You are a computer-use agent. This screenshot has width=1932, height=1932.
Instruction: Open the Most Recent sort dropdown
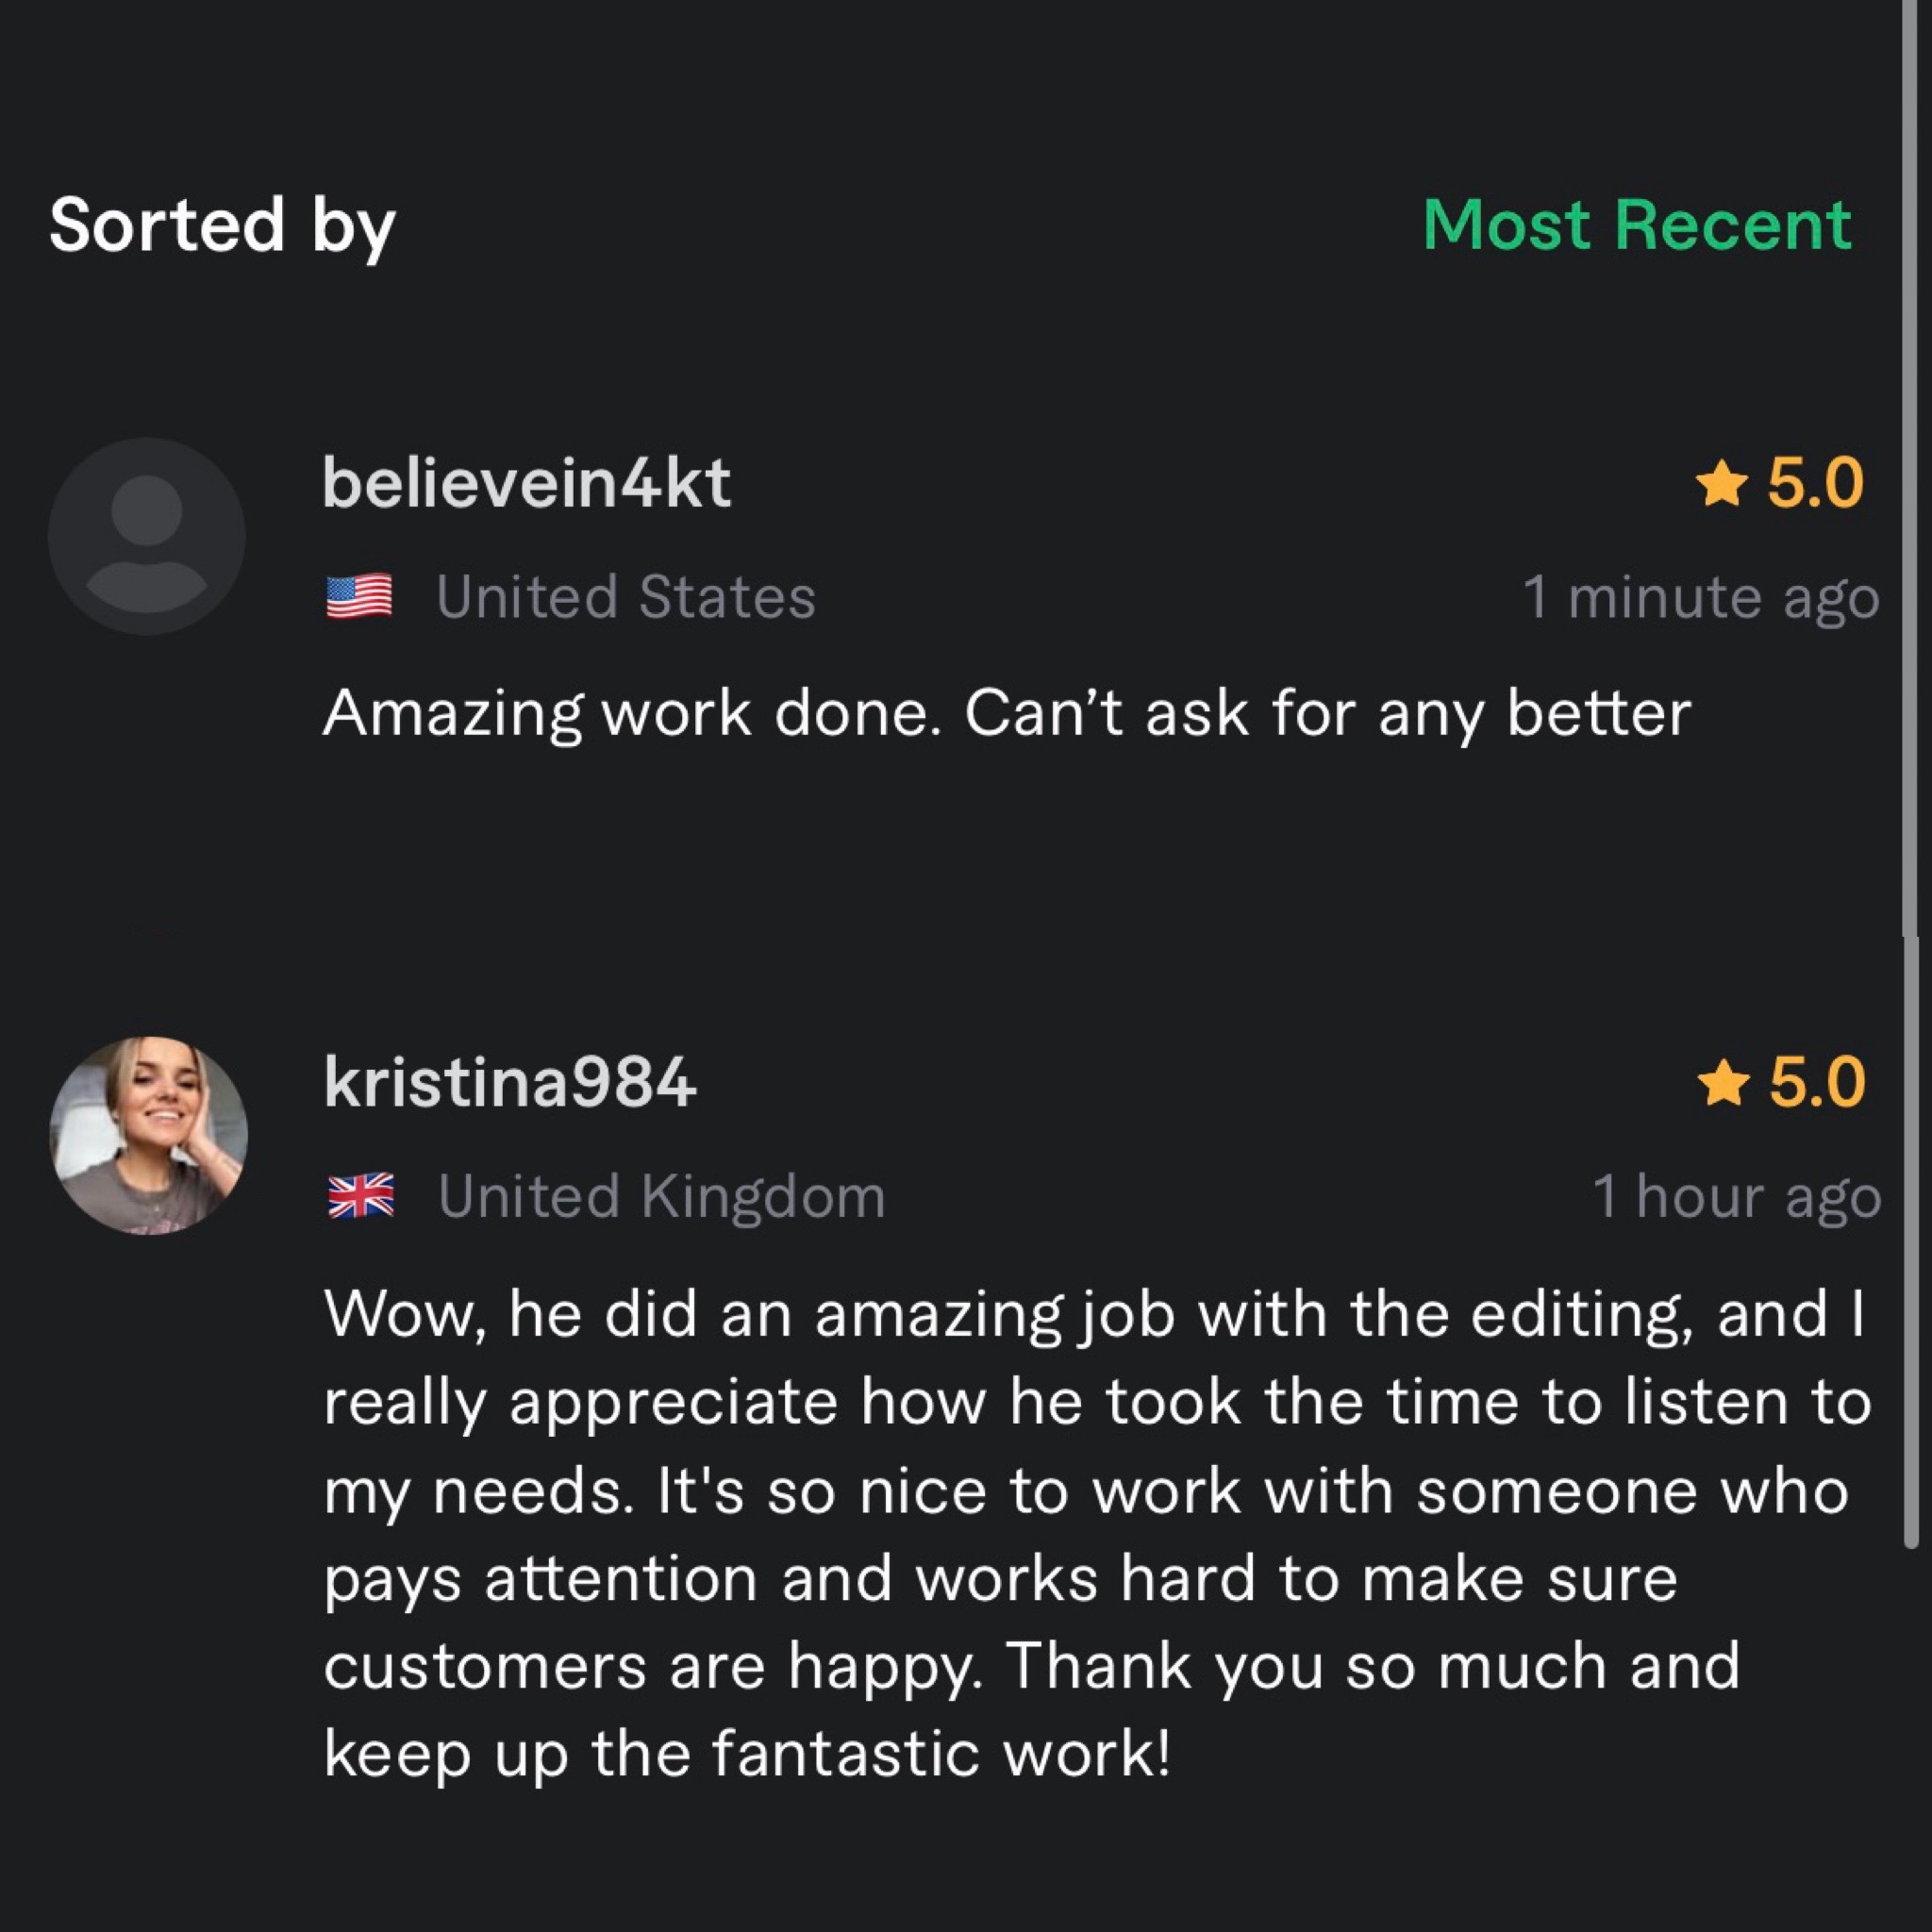[x=1637, y=225]
